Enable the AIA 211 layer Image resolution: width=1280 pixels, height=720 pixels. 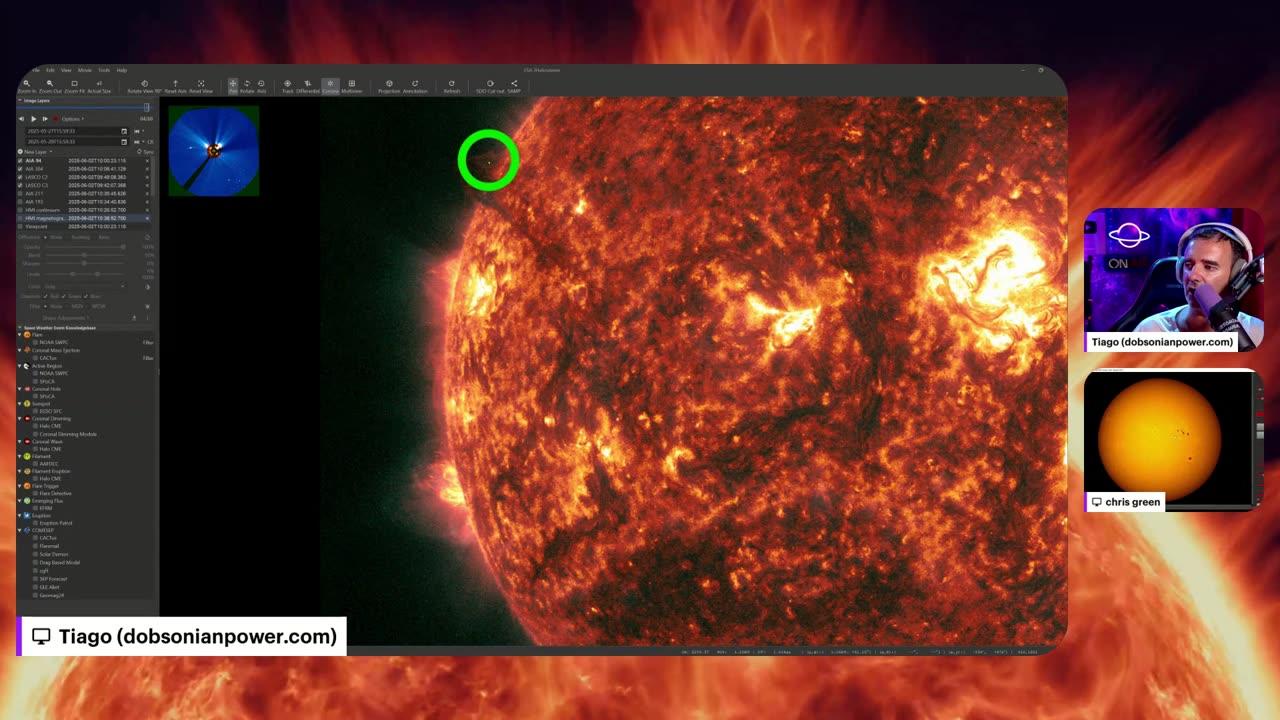[x=20, y=194]
